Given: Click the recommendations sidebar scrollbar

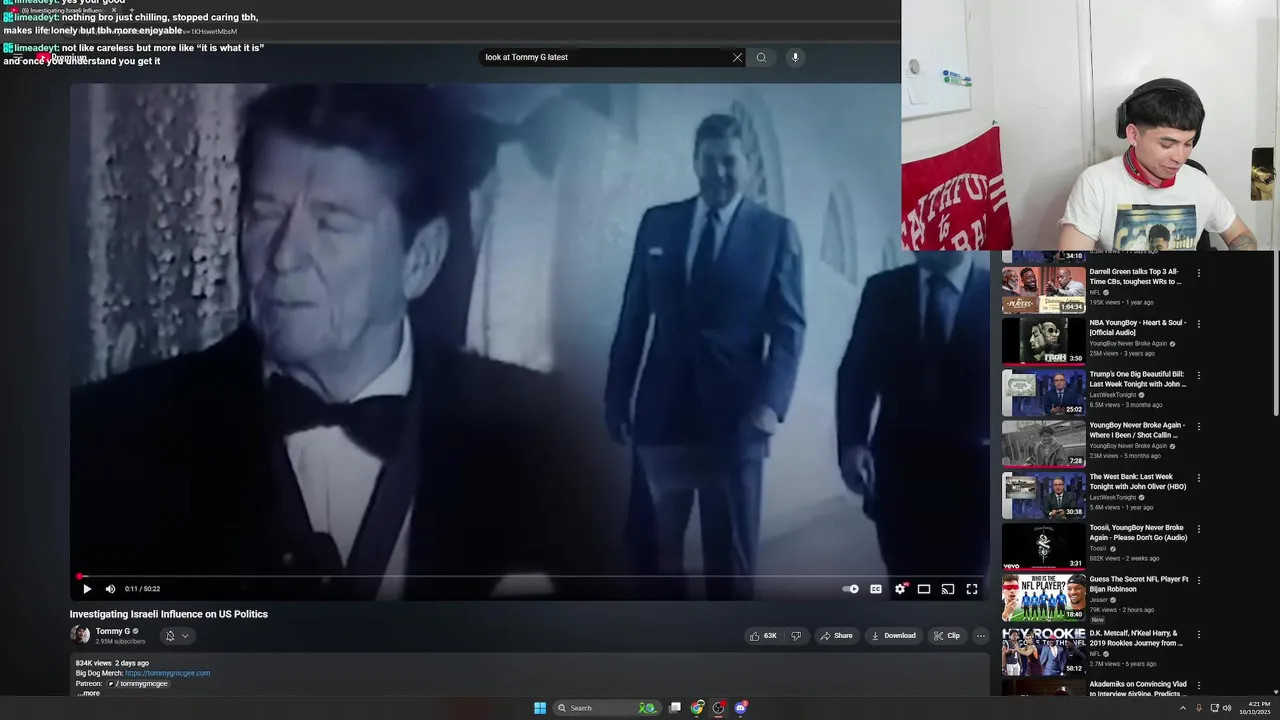Looking at the screenshot, I should click(x=1276, y=334).
